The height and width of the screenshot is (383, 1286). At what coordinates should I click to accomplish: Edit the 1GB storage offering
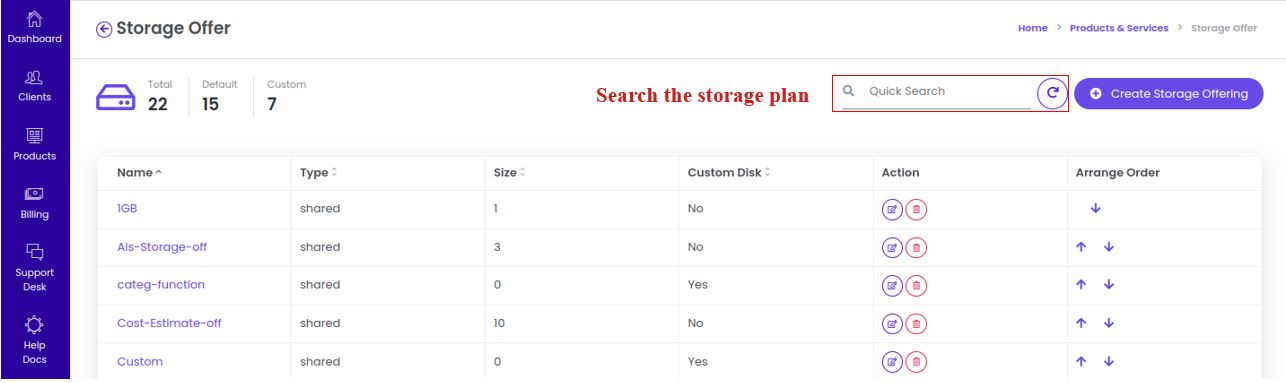[892, 209]
